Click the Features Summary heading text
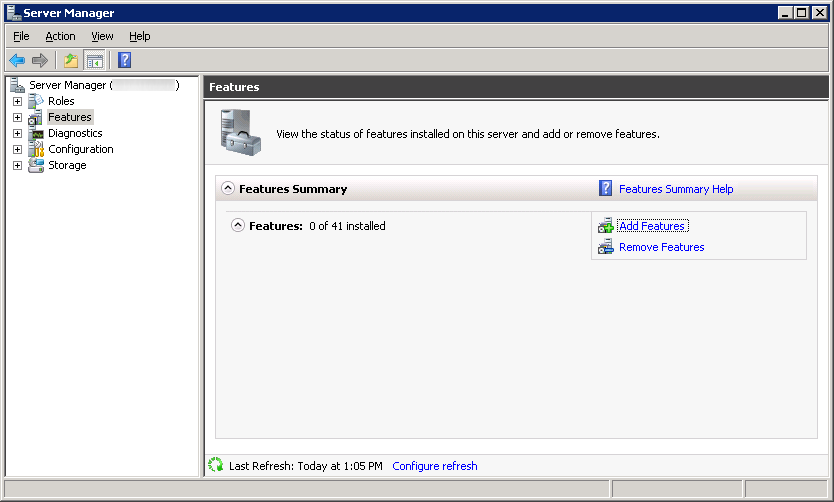This screenshot has width=834, height=502. click(293, 189)
